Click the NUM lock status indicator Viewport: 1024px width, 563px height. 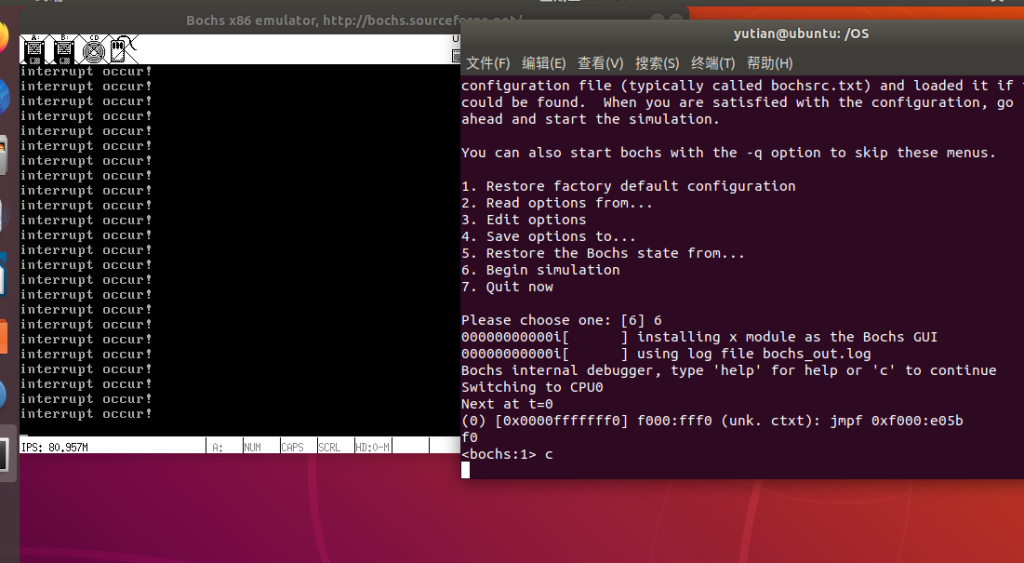257,447
